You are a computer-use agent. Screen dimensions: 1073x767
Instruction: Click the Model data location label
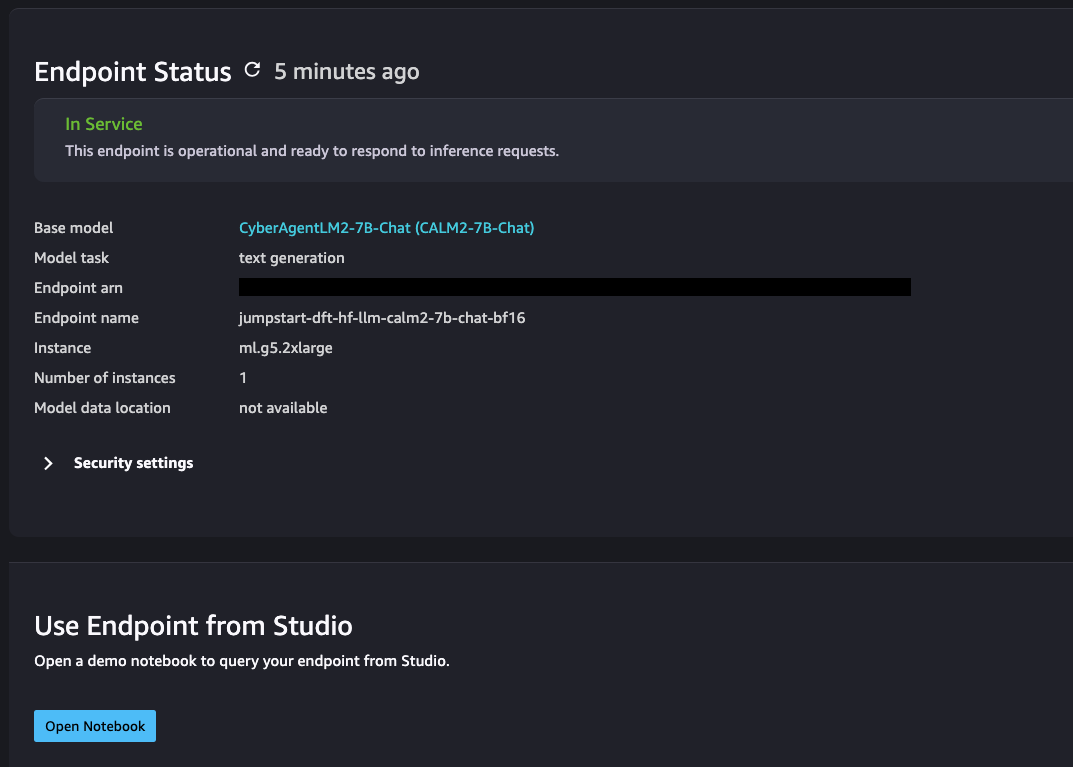[x=102, y=408]
